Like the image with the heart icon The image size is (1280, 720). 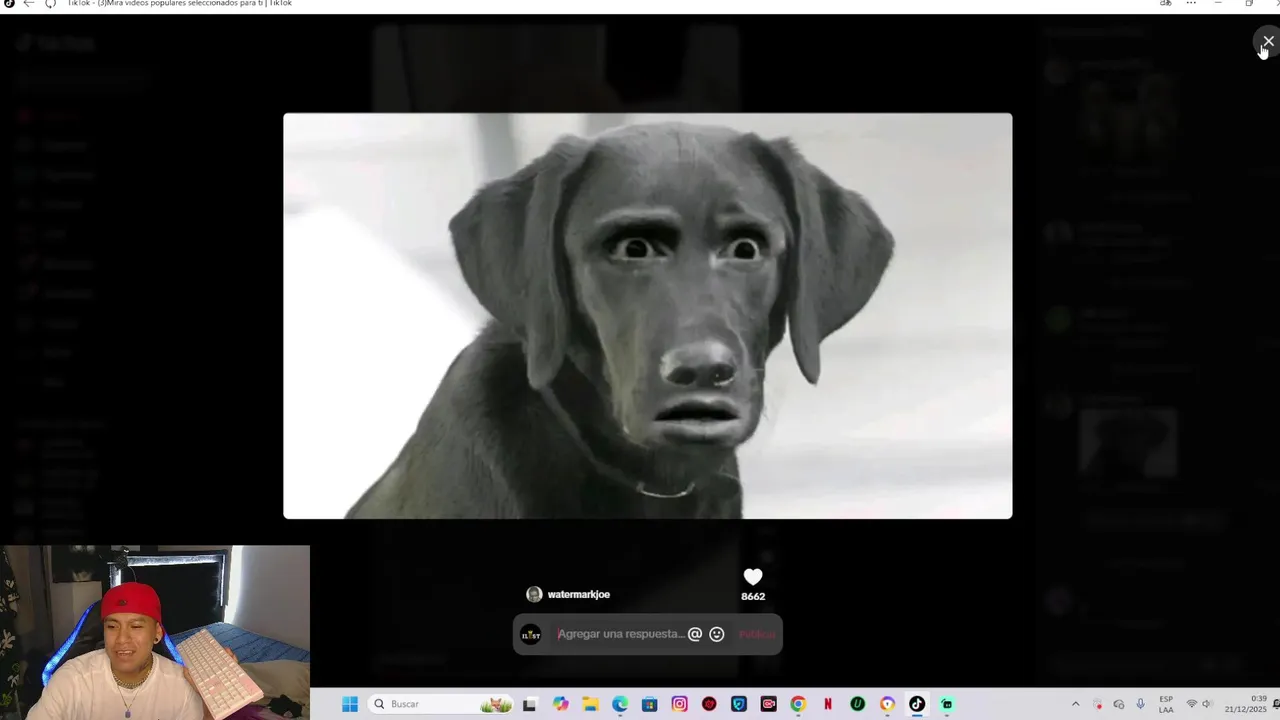tap(753, 577)
